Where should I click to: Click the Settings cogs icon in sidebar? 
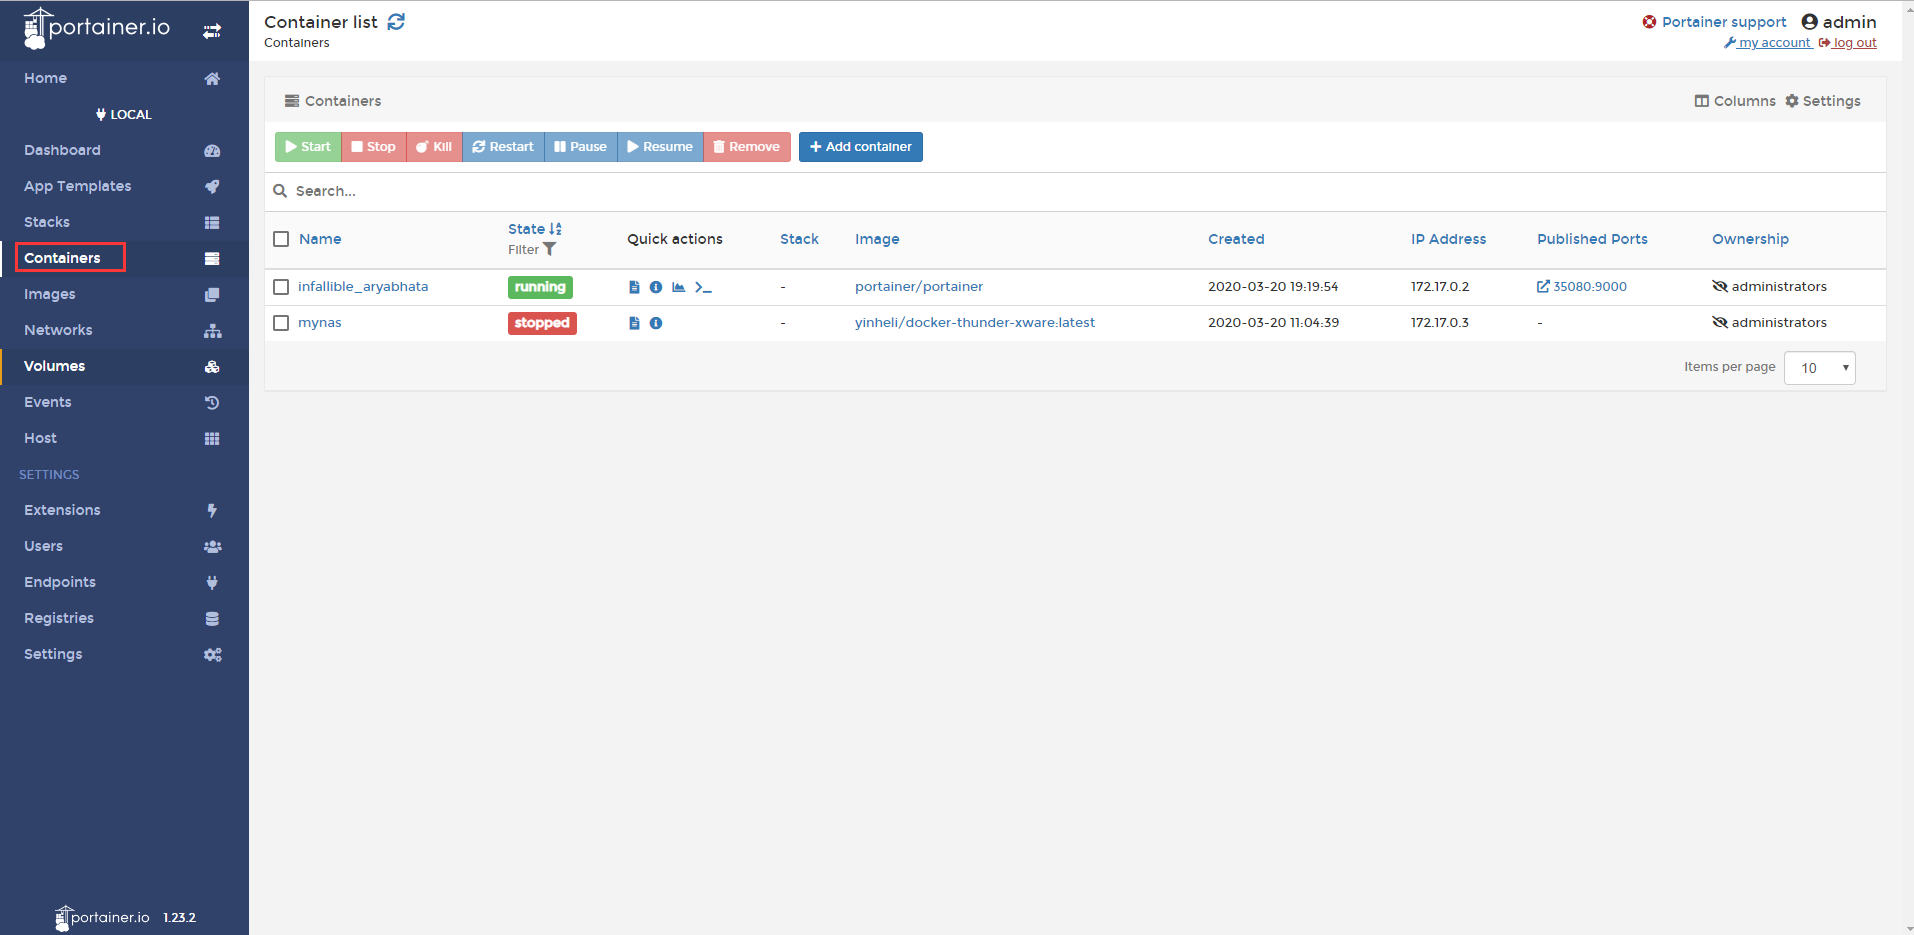pyautogui.click(x=212, y=654)
